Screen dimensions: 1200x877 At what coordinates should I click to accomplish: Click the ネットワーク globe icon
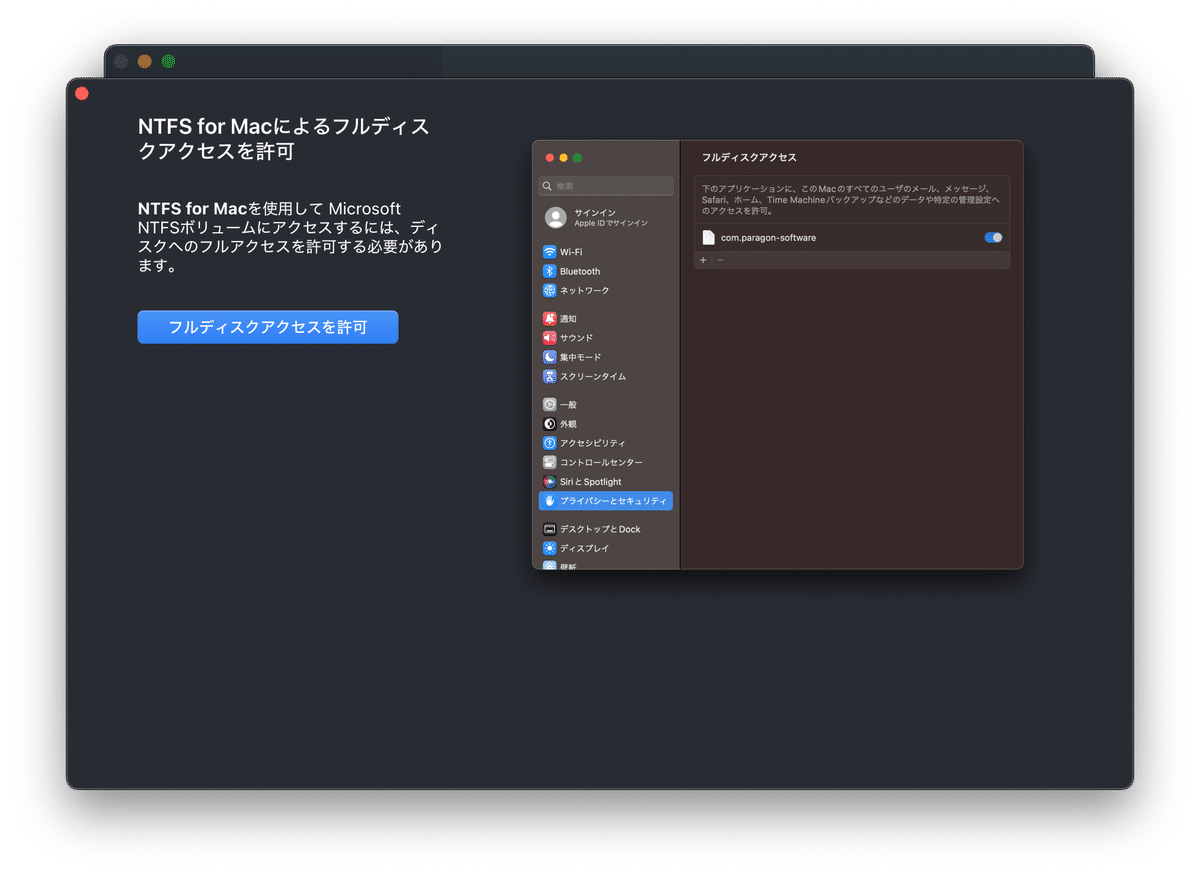(549, 290)
